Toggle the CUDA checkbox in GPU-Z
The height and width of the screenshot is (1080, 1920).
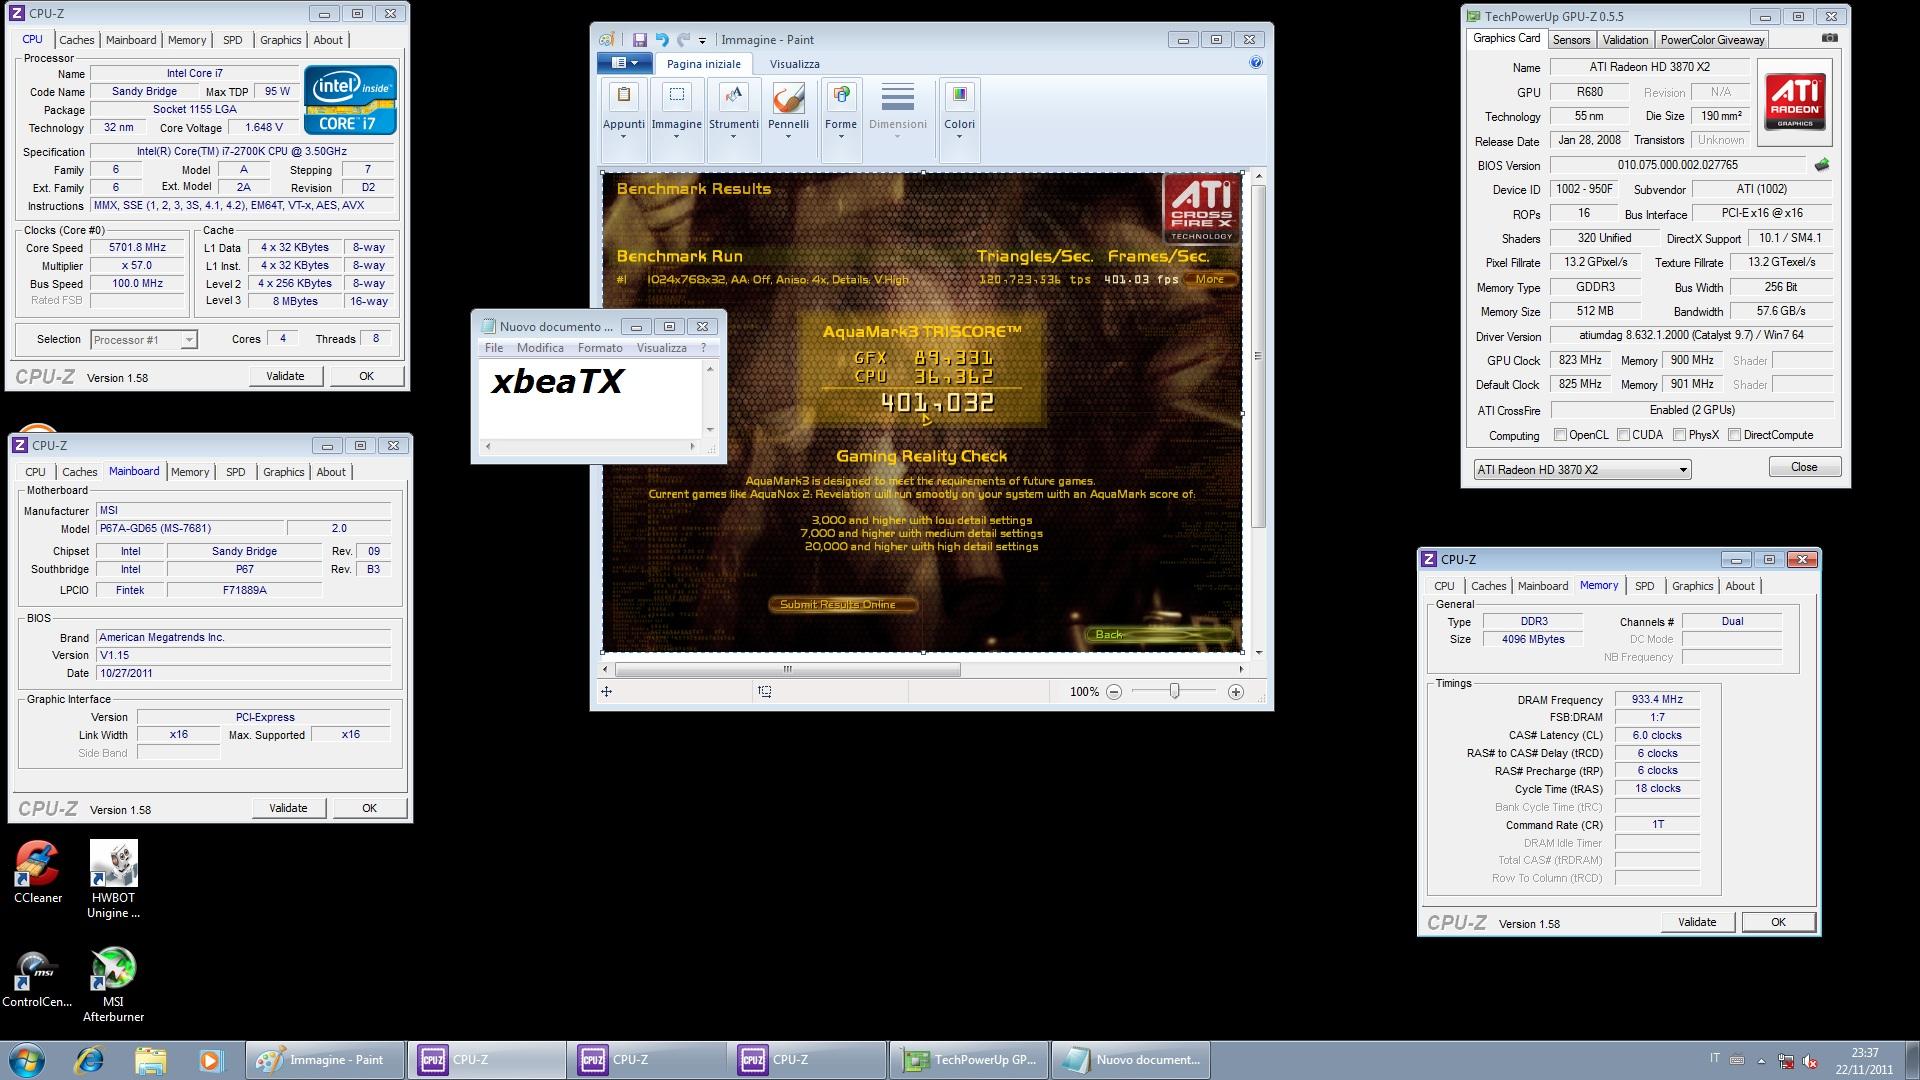pyautogui.click(x=1623, y=435)
